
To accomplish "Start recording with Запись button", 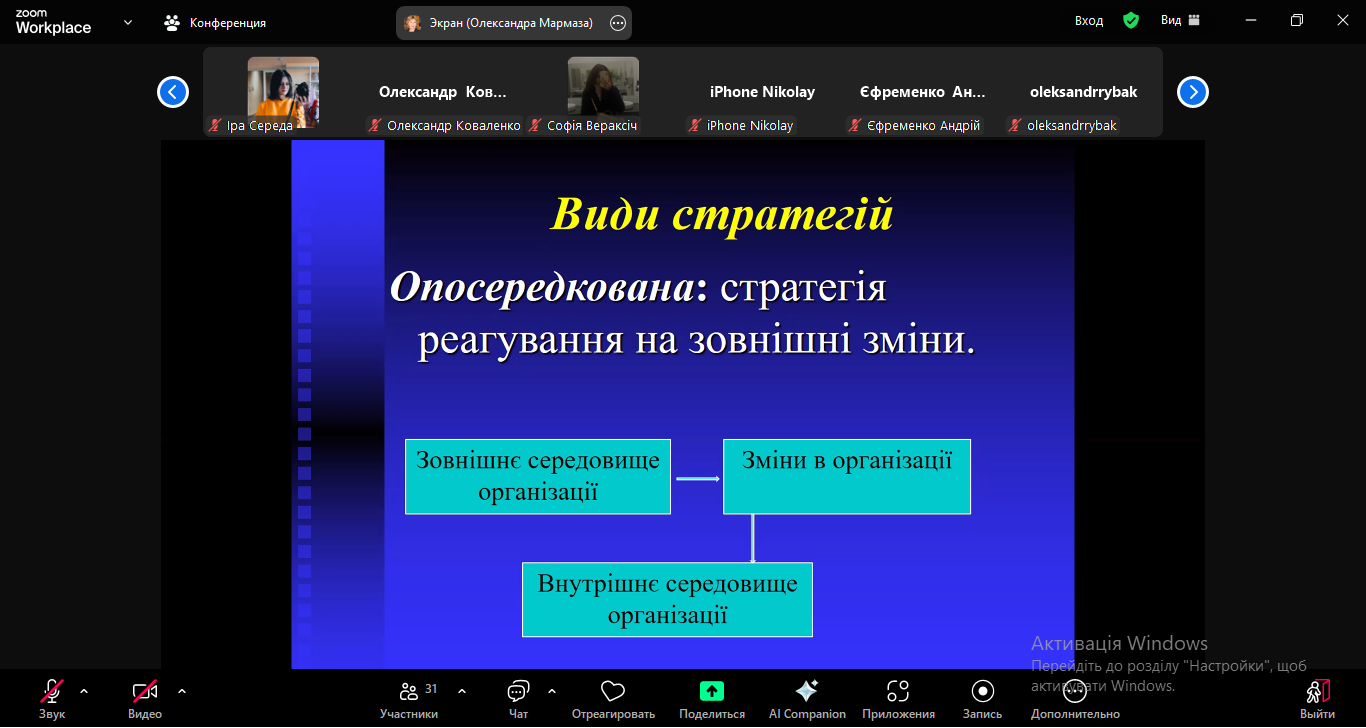I will pyautogui.click(x=982, y=699).
